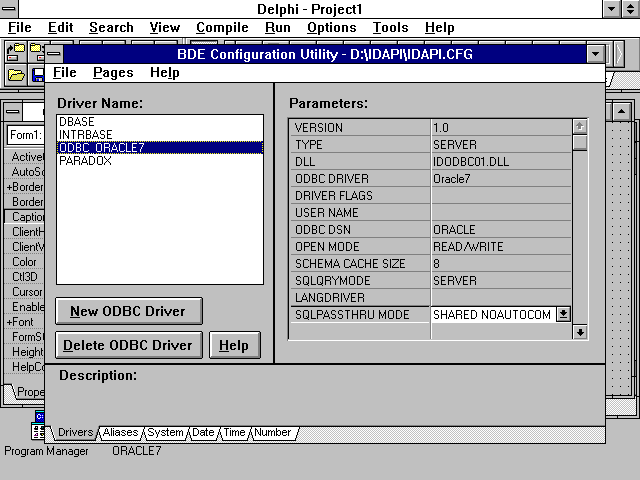
Task: Select PARADOX in the Driver Name list
Action: [85, 160]
